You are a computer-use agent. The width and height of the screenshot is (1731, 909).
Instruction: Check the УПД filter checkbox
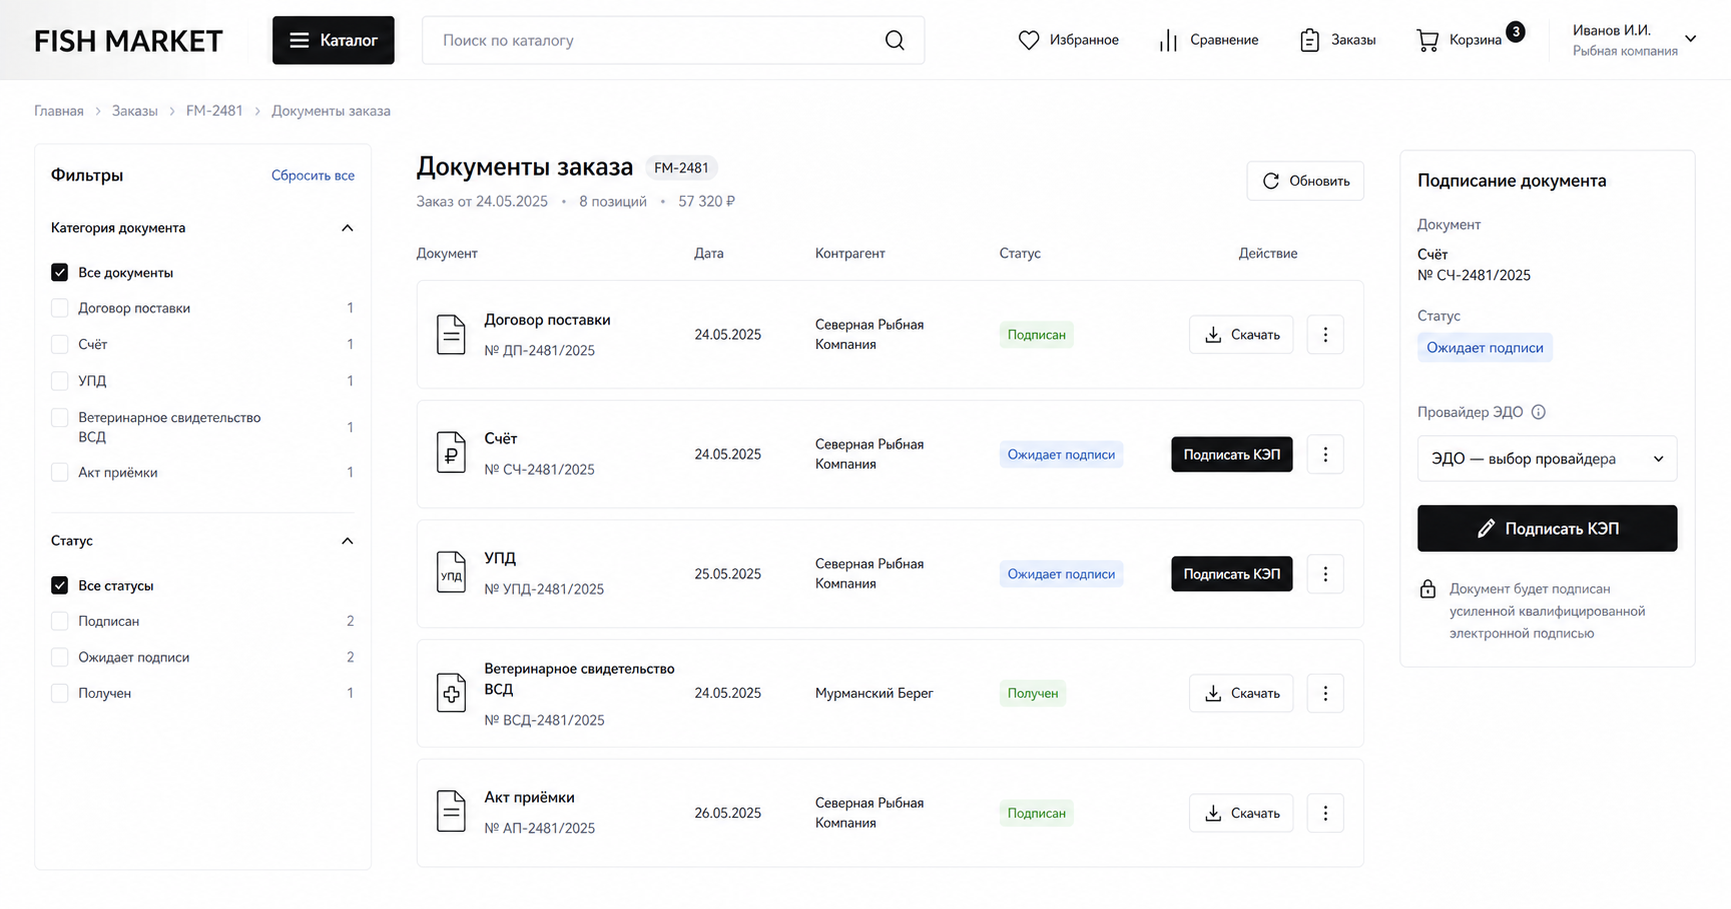60,381
